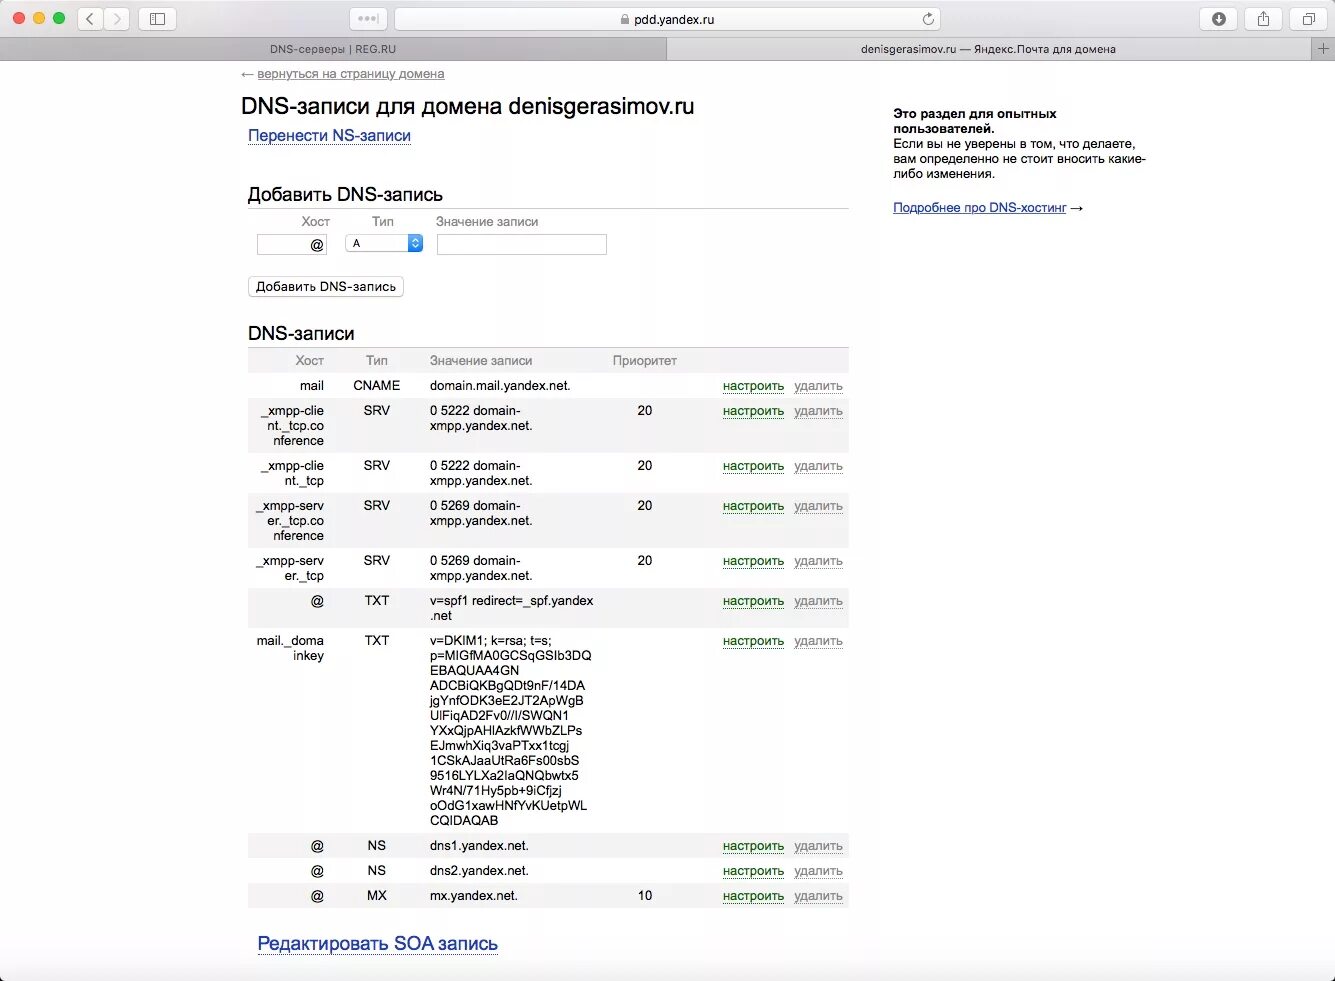The image size is (1335, 981).
Task: Open the Редактировать SOA запись link
Action: click(x=377, y=944)
